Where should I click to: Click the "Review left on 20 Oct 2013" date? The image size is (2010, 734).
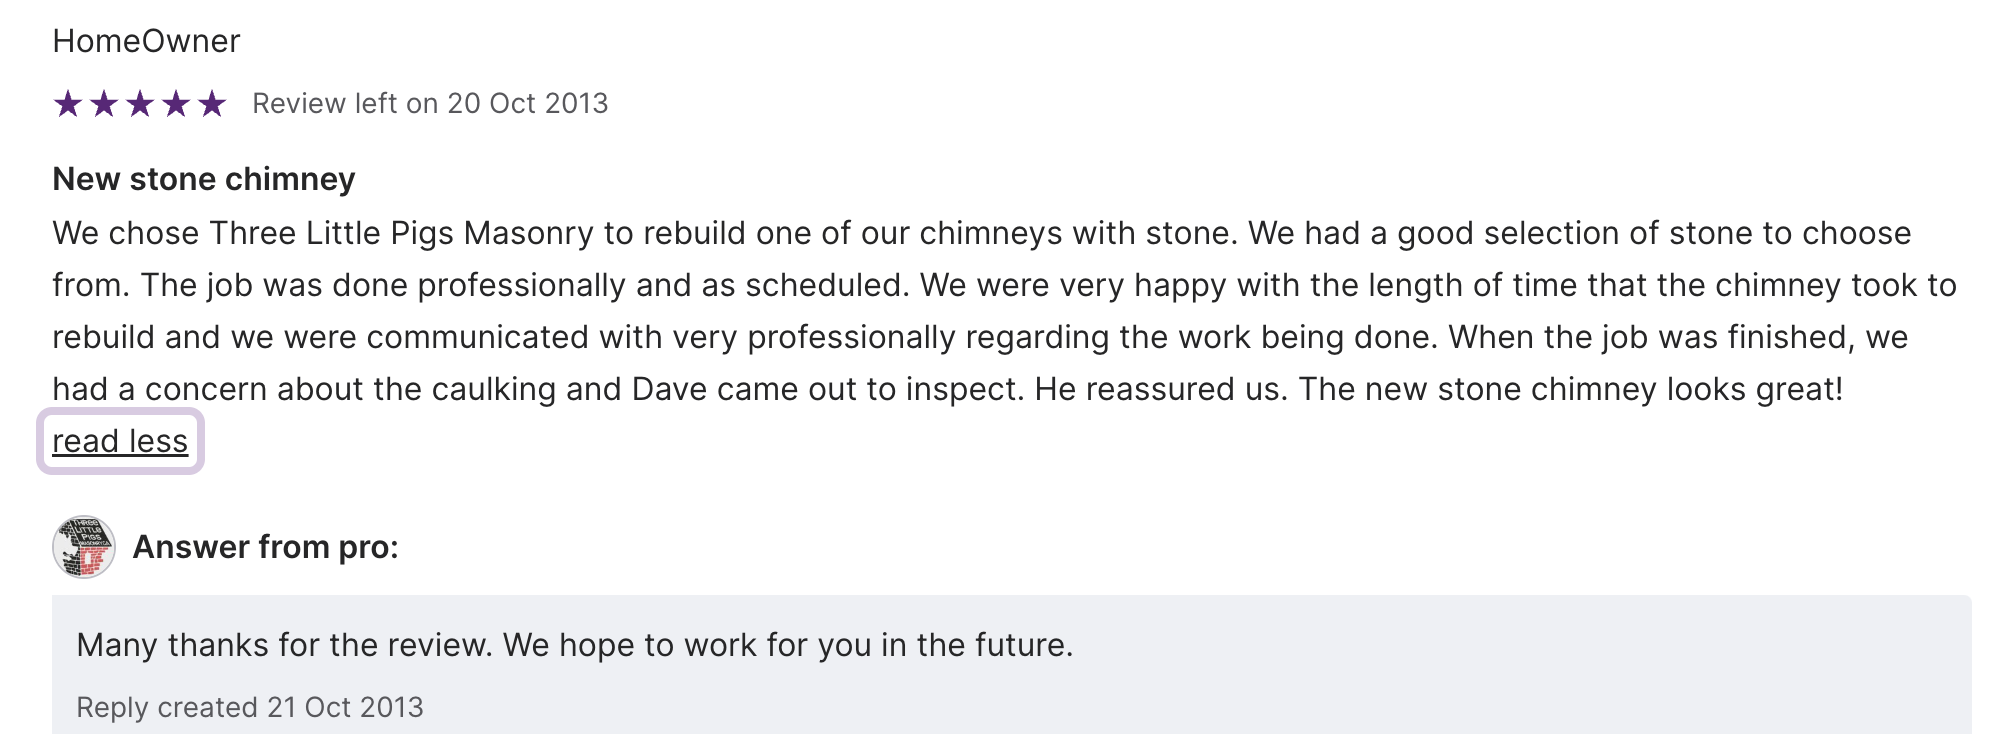click(430, 104)
